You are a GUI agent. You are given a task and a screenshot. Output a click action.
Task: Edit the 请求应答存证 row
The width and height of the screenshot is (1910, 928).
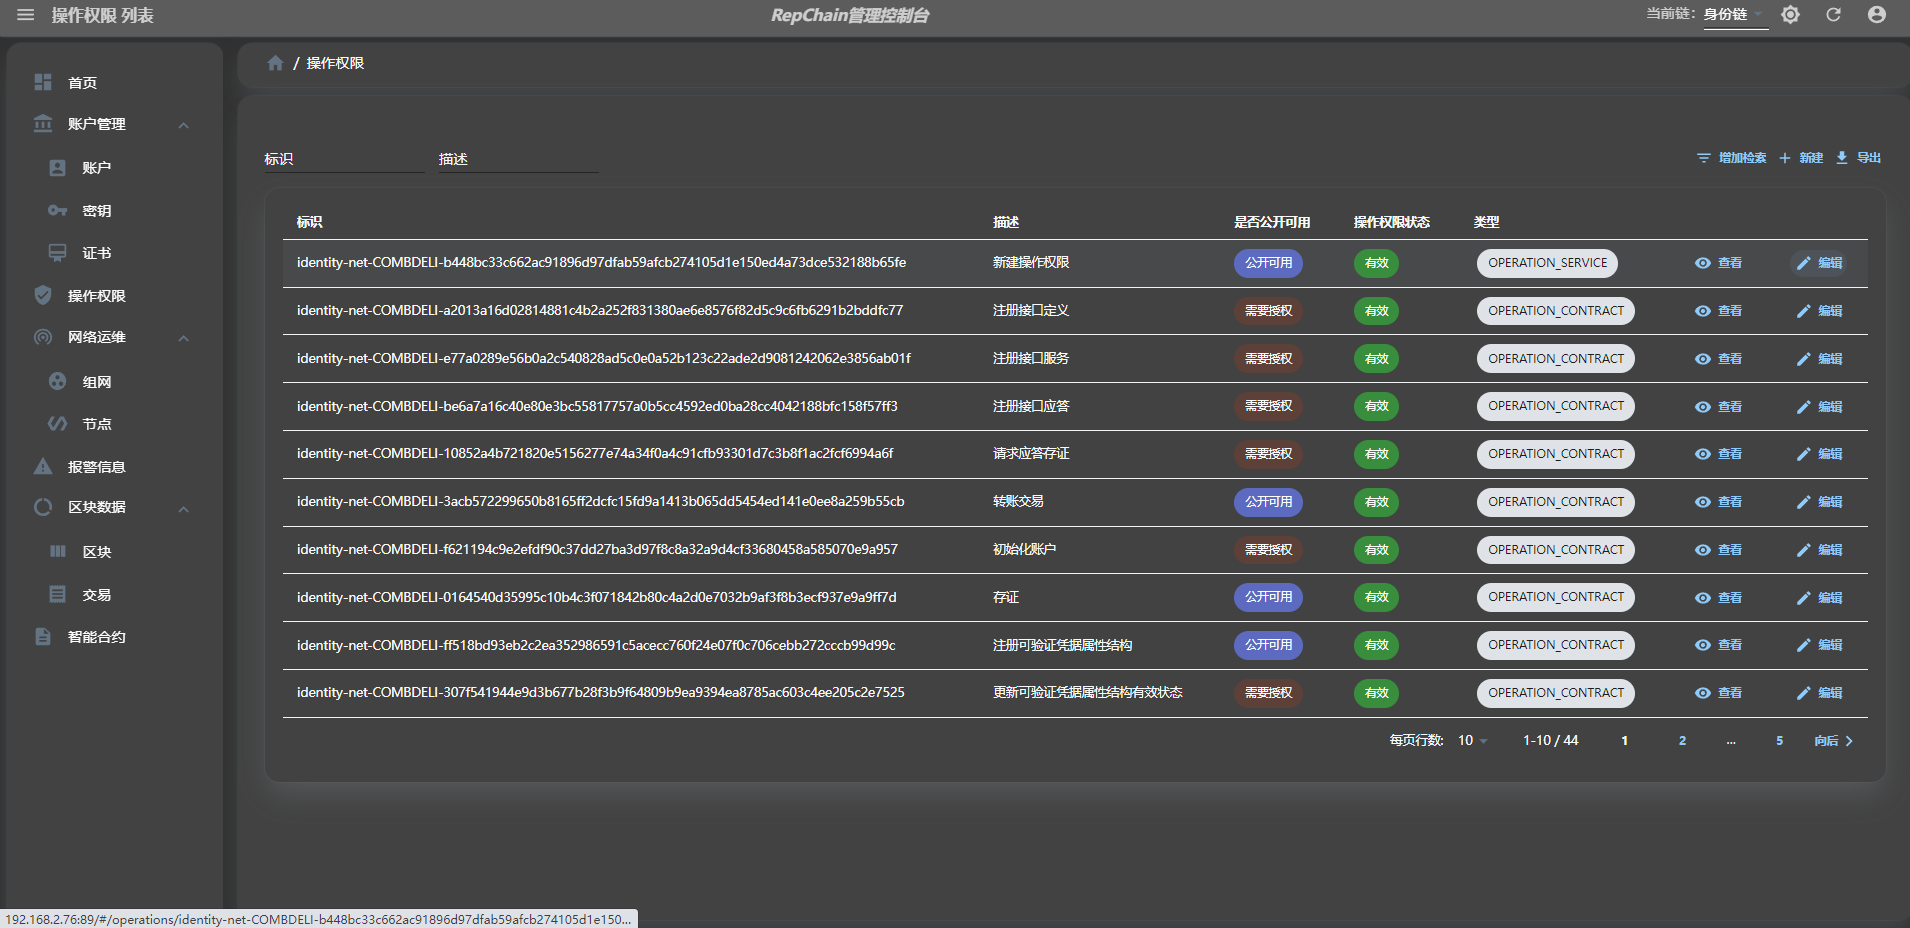[1819, 454]
